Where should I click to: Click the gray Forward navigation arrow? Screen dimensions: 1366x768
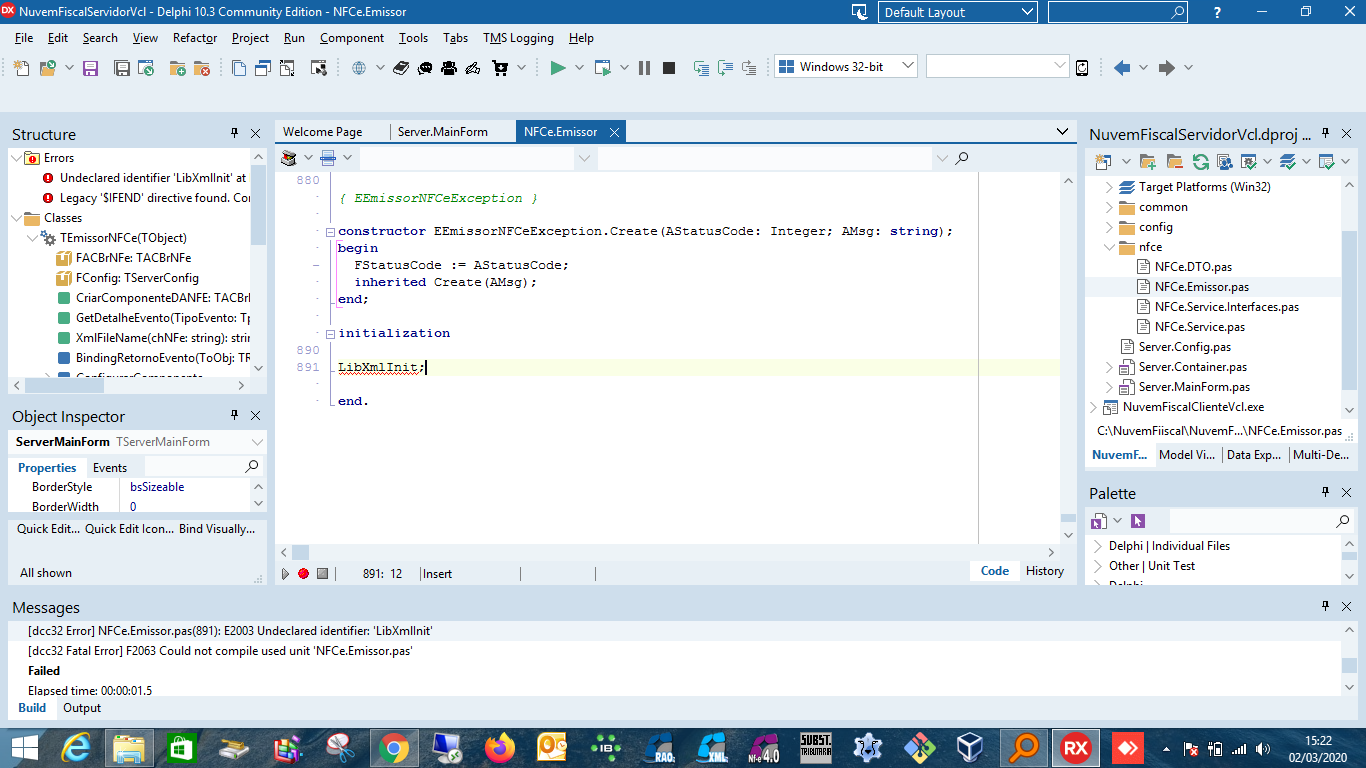pyautogui.click(x=1166, y=68)
